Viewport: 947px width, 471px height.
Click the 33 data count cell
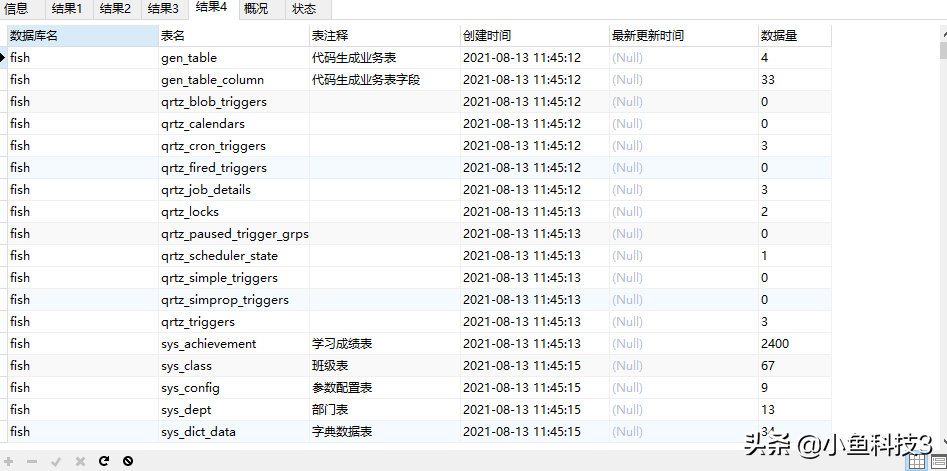(x=795, y=80)
